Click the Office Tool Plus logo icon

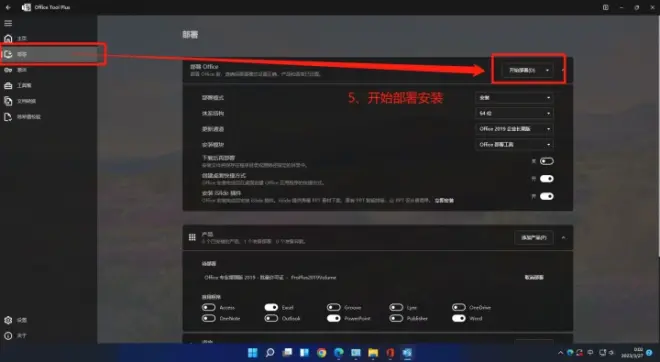[x=26, y=7]
